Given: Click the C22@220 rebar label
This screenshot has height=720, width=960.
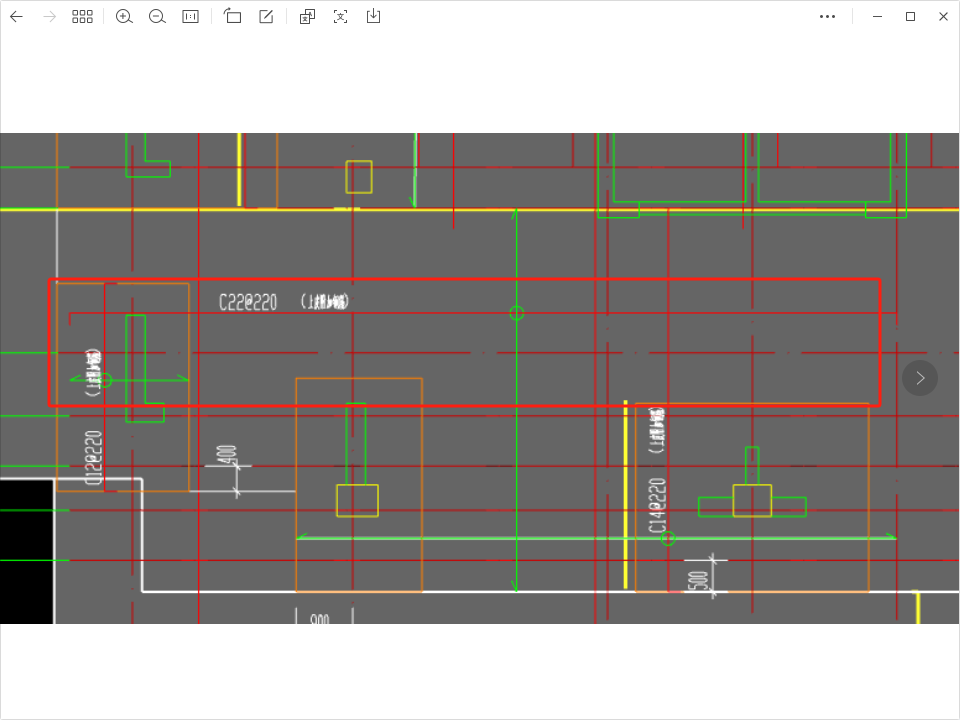Looking at the screenshot, I should click(x=248, y=302).
